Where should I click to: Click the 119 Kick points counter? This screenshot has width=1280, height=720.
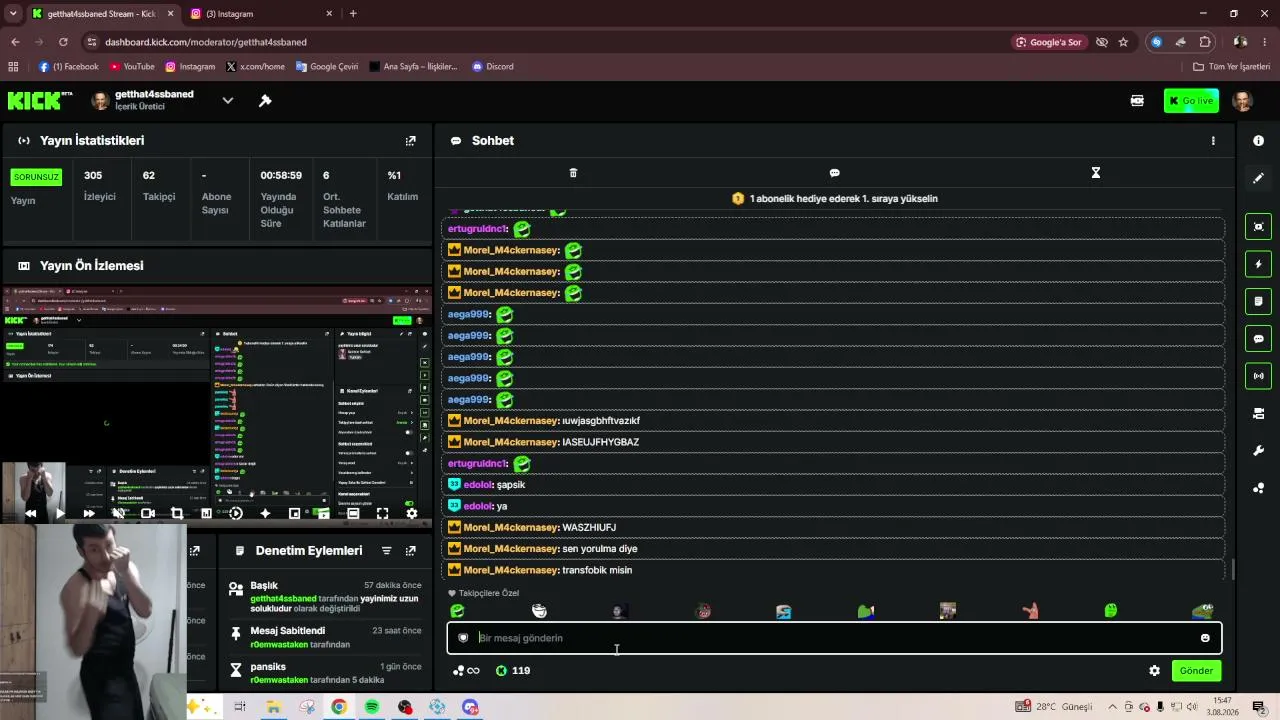(x=513, y=671)
